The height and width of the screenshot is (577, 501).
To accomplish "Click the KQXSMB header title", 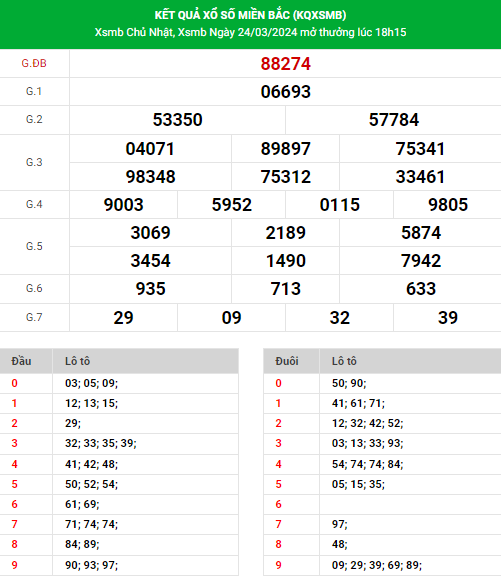I will 250,15.
